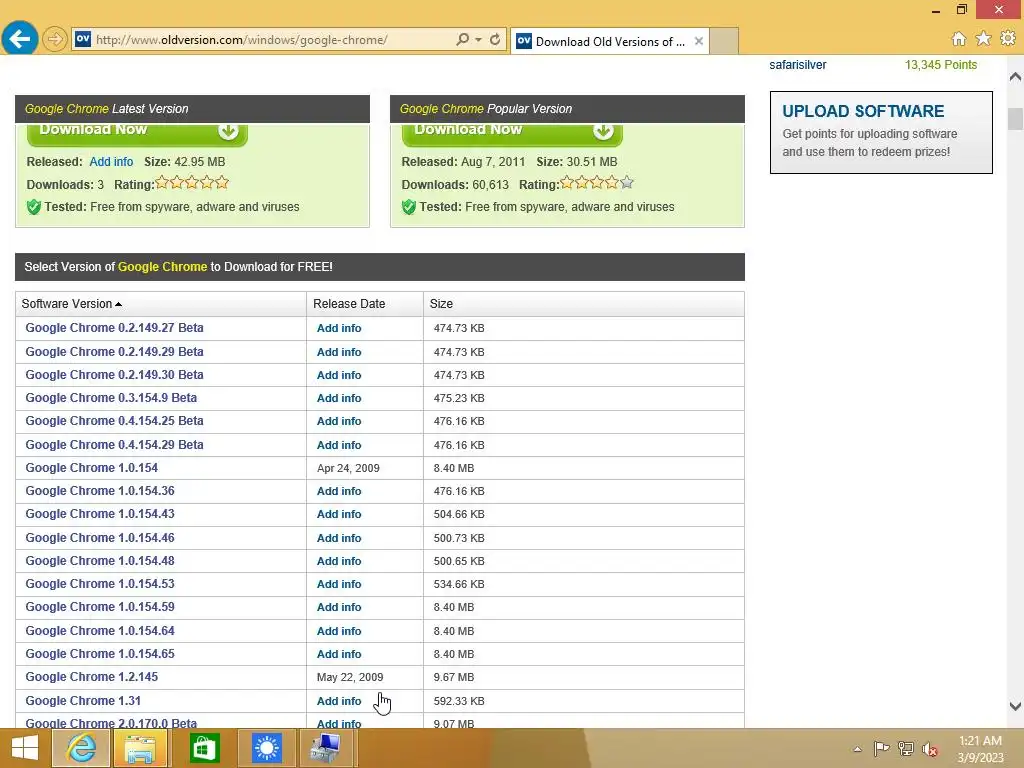Open safarisilver user profile link

coord(797,65)
